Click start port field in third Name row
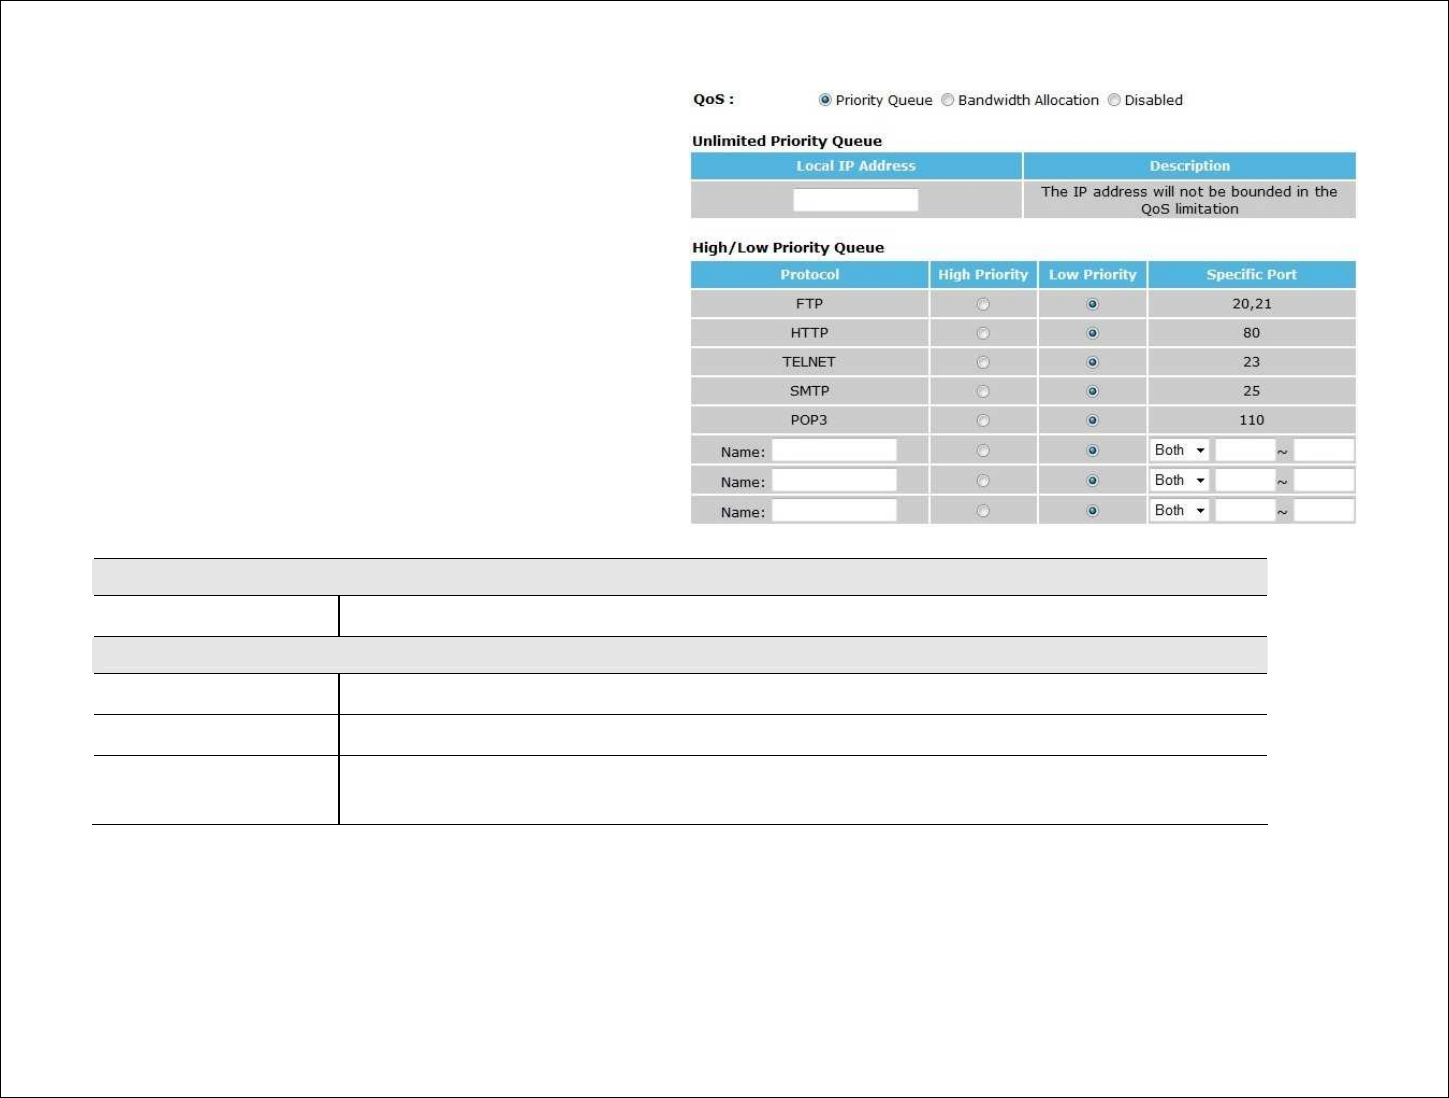Viewport: 1449px width, 1098px height. tap(1245, 510)
